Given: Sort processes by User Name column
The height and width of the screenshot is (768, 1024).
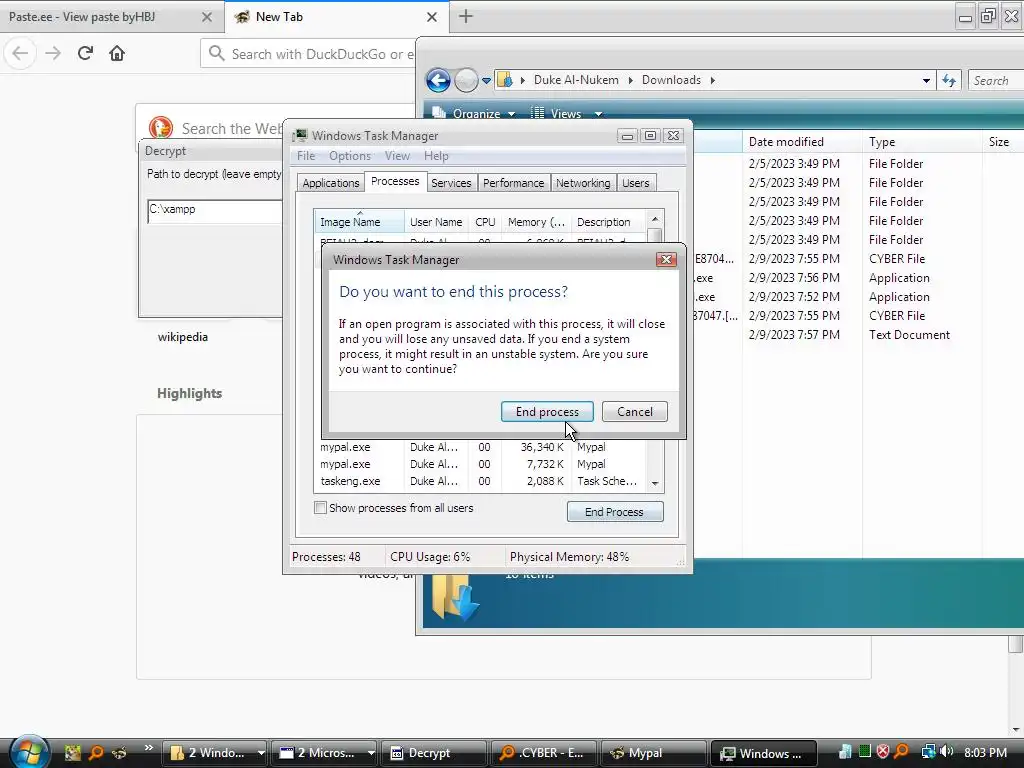Looking at the screenshot, I should click(436, 221).
